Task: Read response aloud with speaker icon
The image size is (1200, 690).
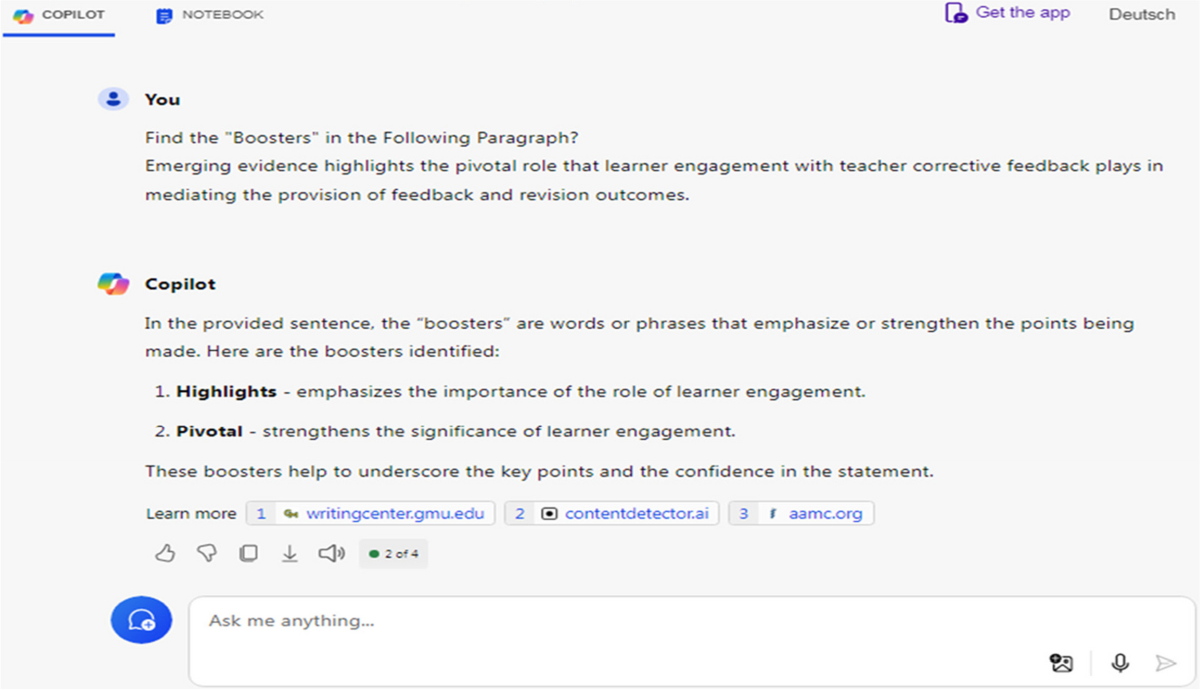Action: 331,553
